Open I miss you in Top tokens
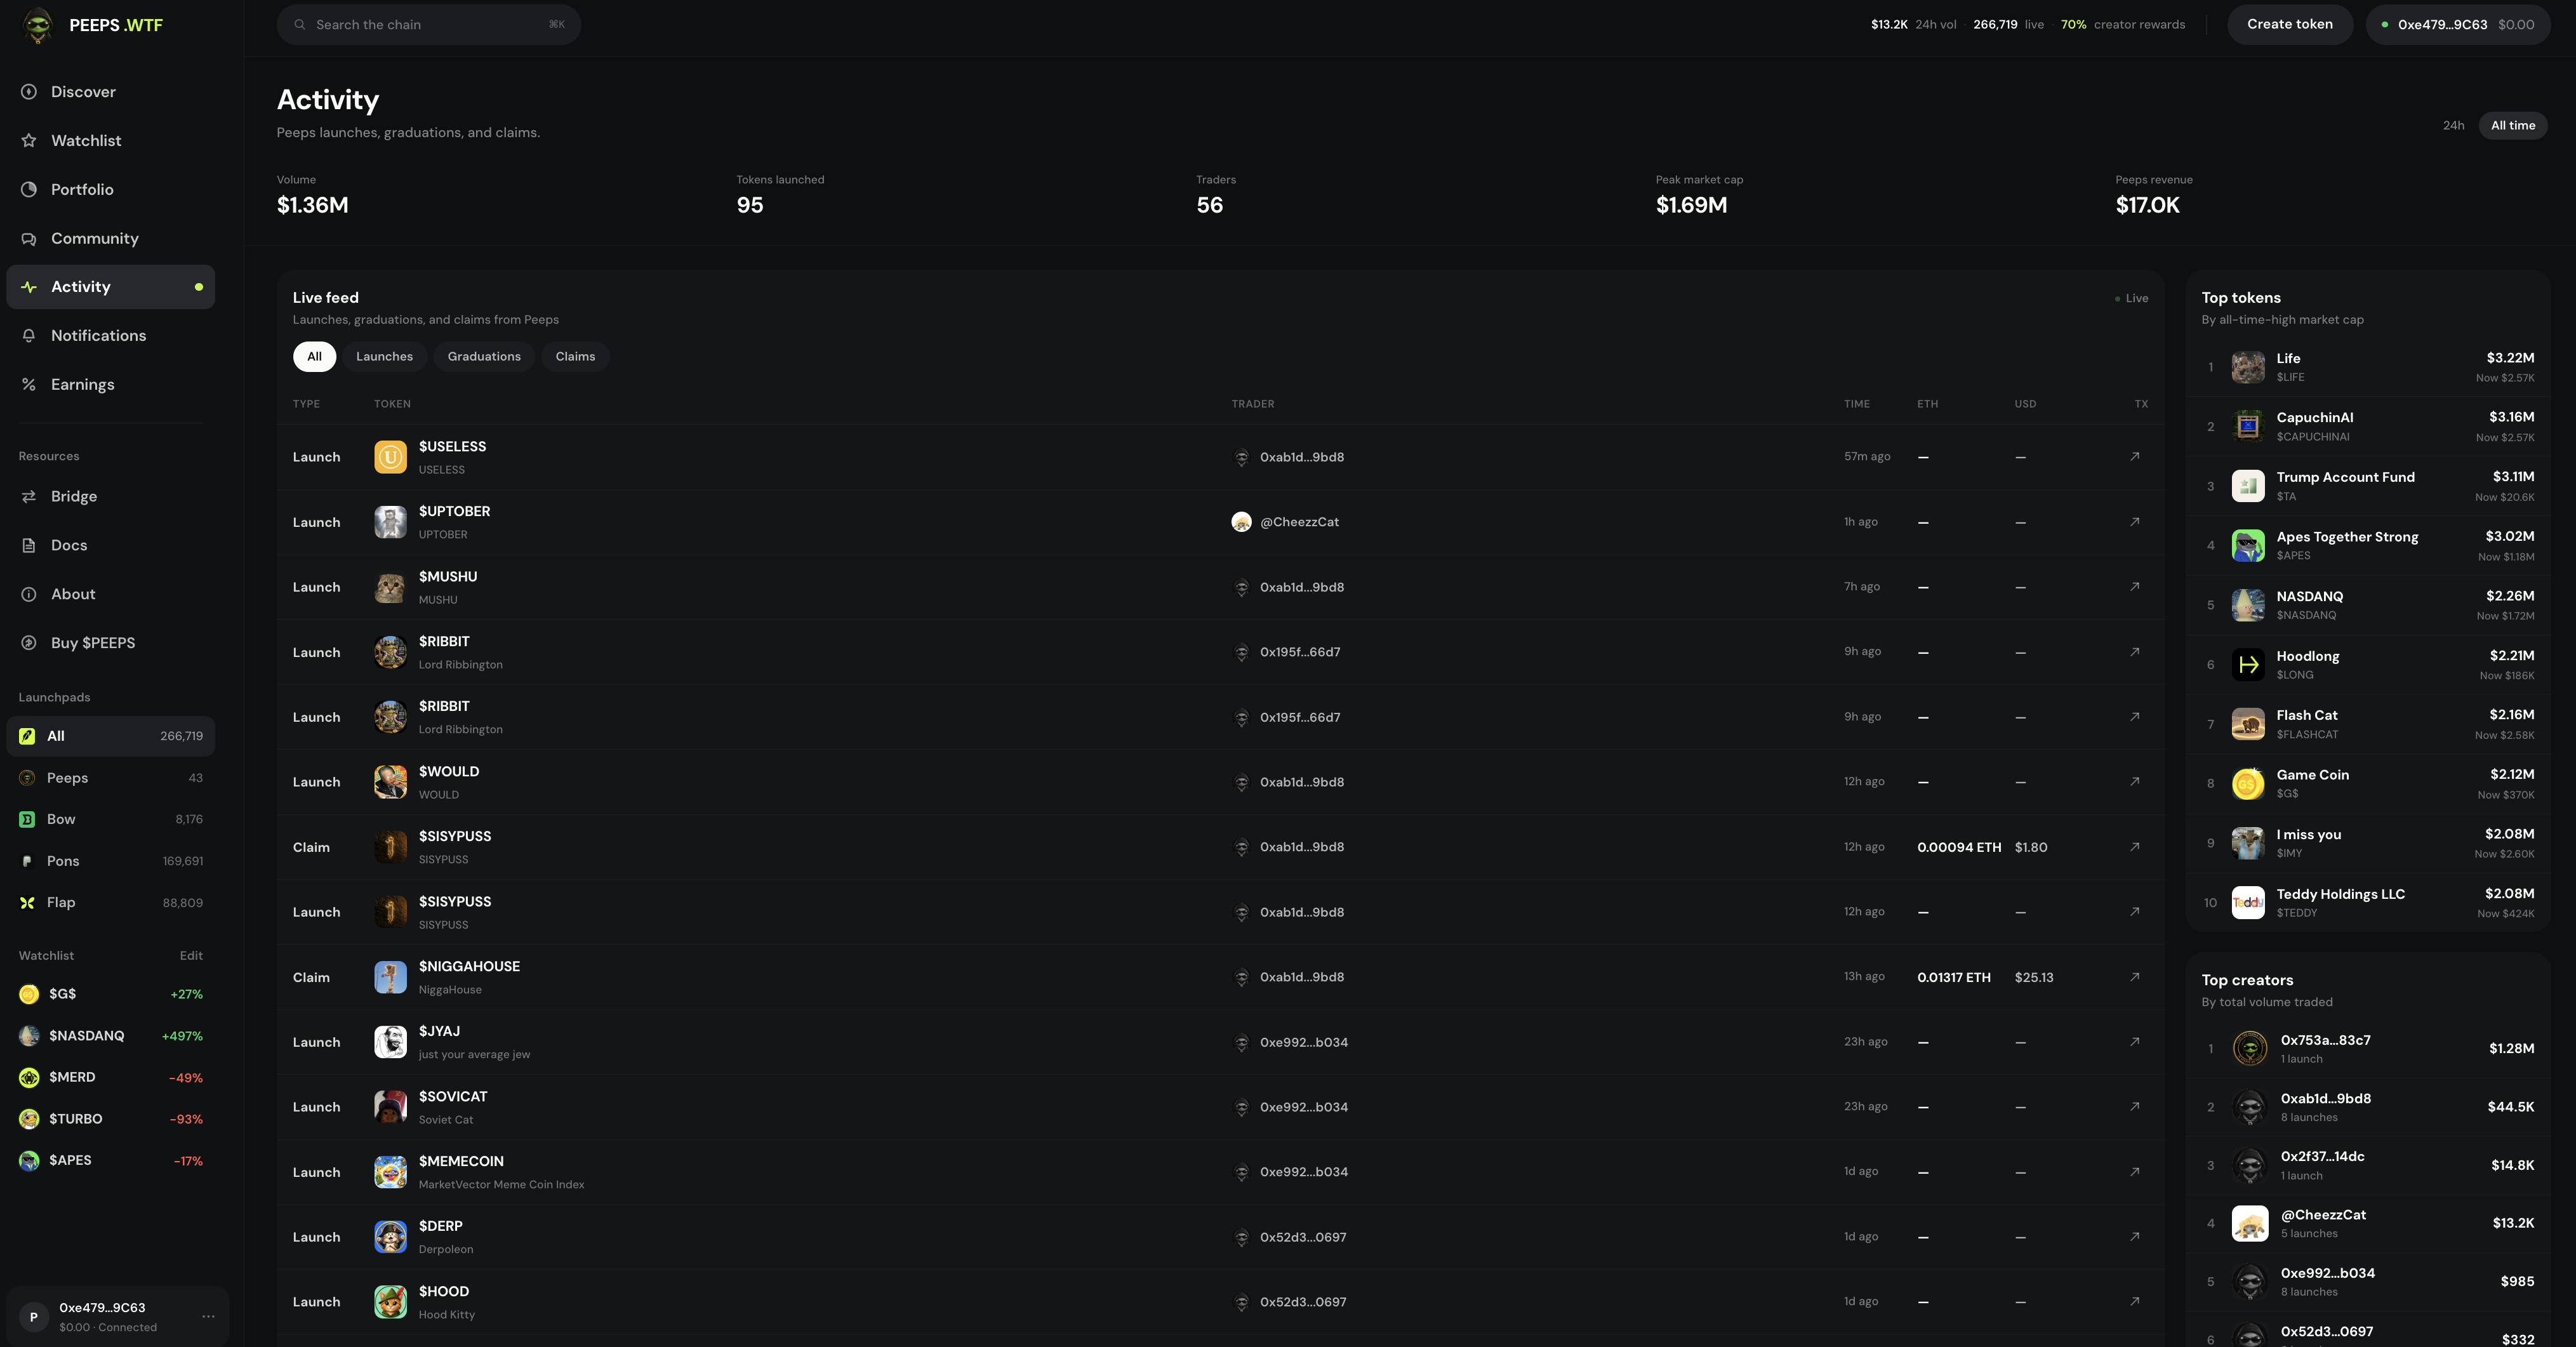The image size is (2576, 1347). coord(2367,843)
